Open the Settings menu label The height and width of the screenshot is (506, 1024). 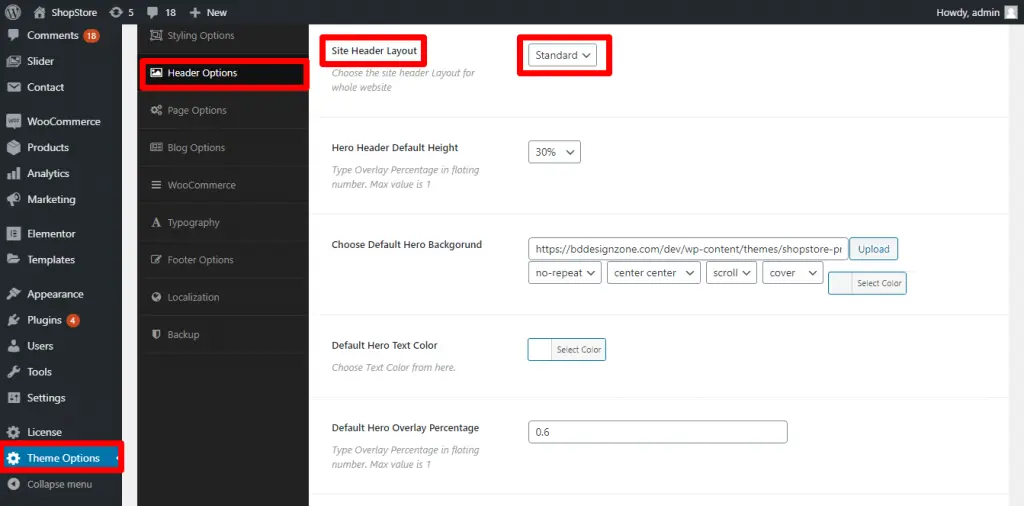[x=46, y=398]
